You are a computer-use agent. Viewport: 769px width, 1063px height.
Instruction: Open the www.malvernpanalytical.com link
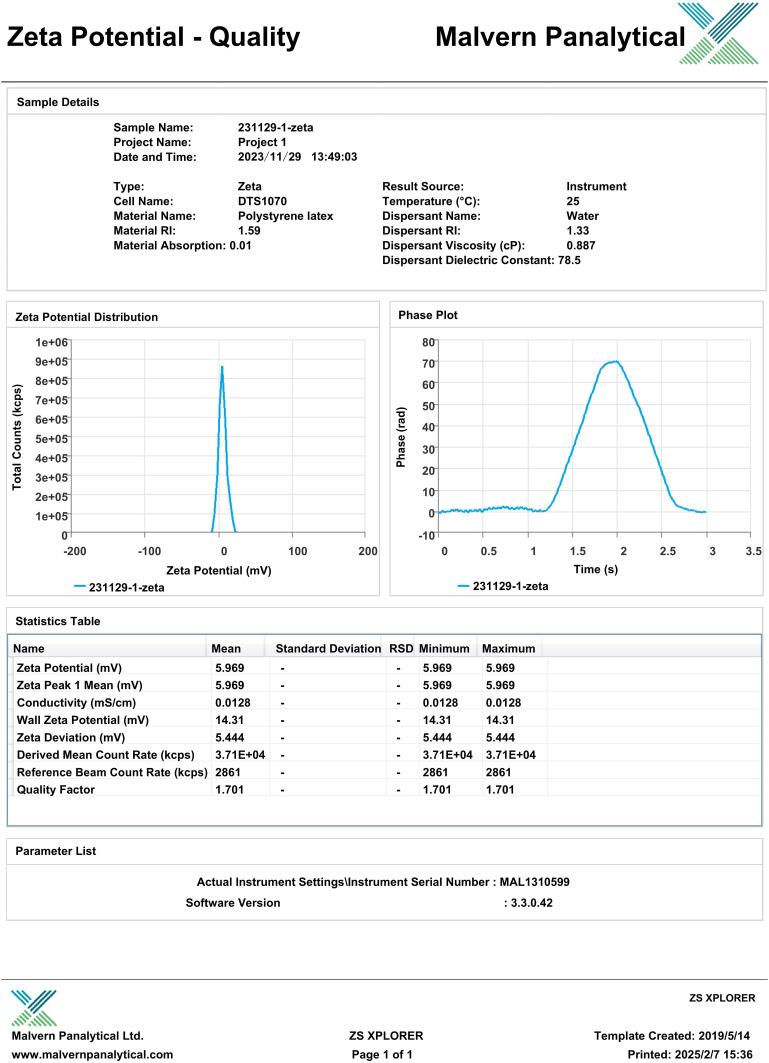(91, 1054)
